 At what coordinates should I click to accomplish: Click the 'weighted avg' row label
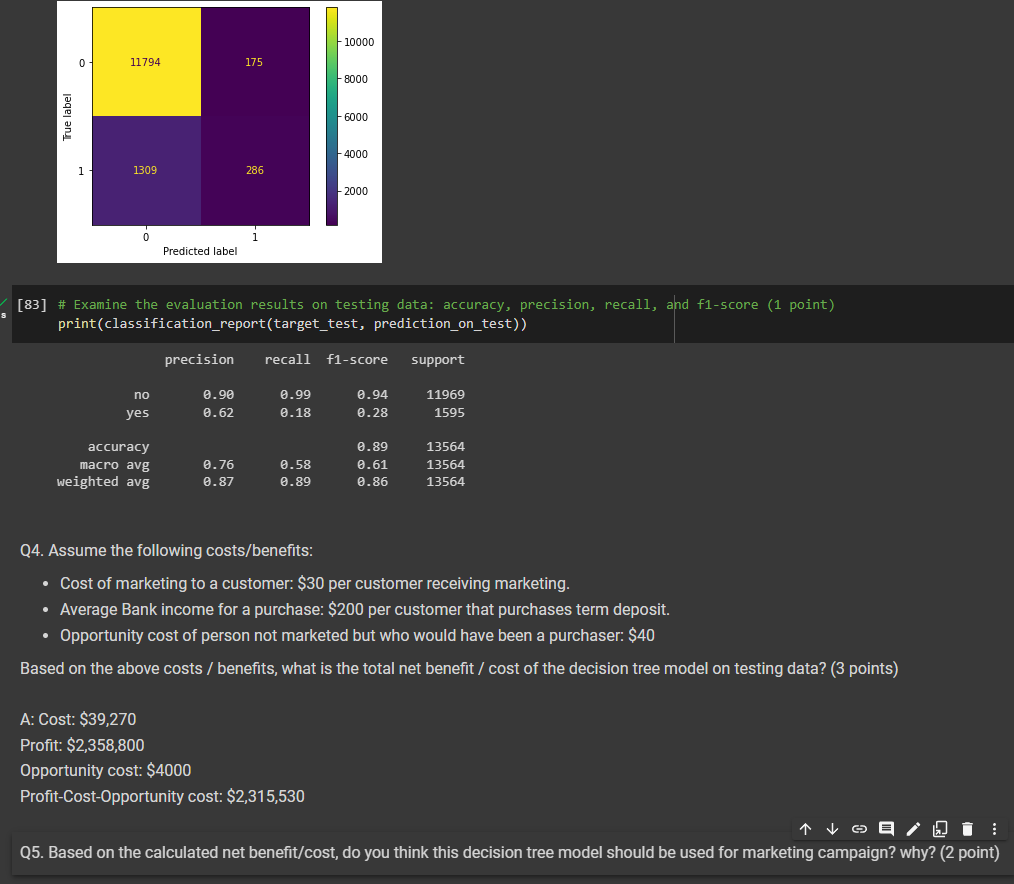tap(103, 482)
